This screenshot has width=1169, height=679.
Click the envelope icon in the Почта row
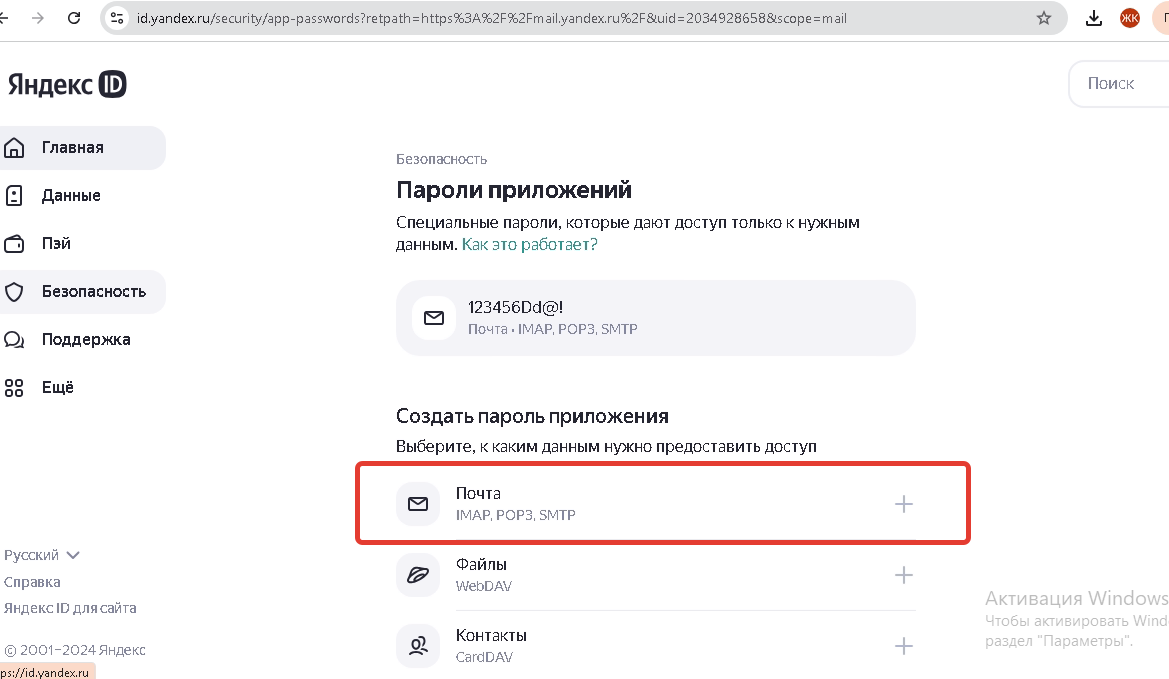[x=418, y=505]
